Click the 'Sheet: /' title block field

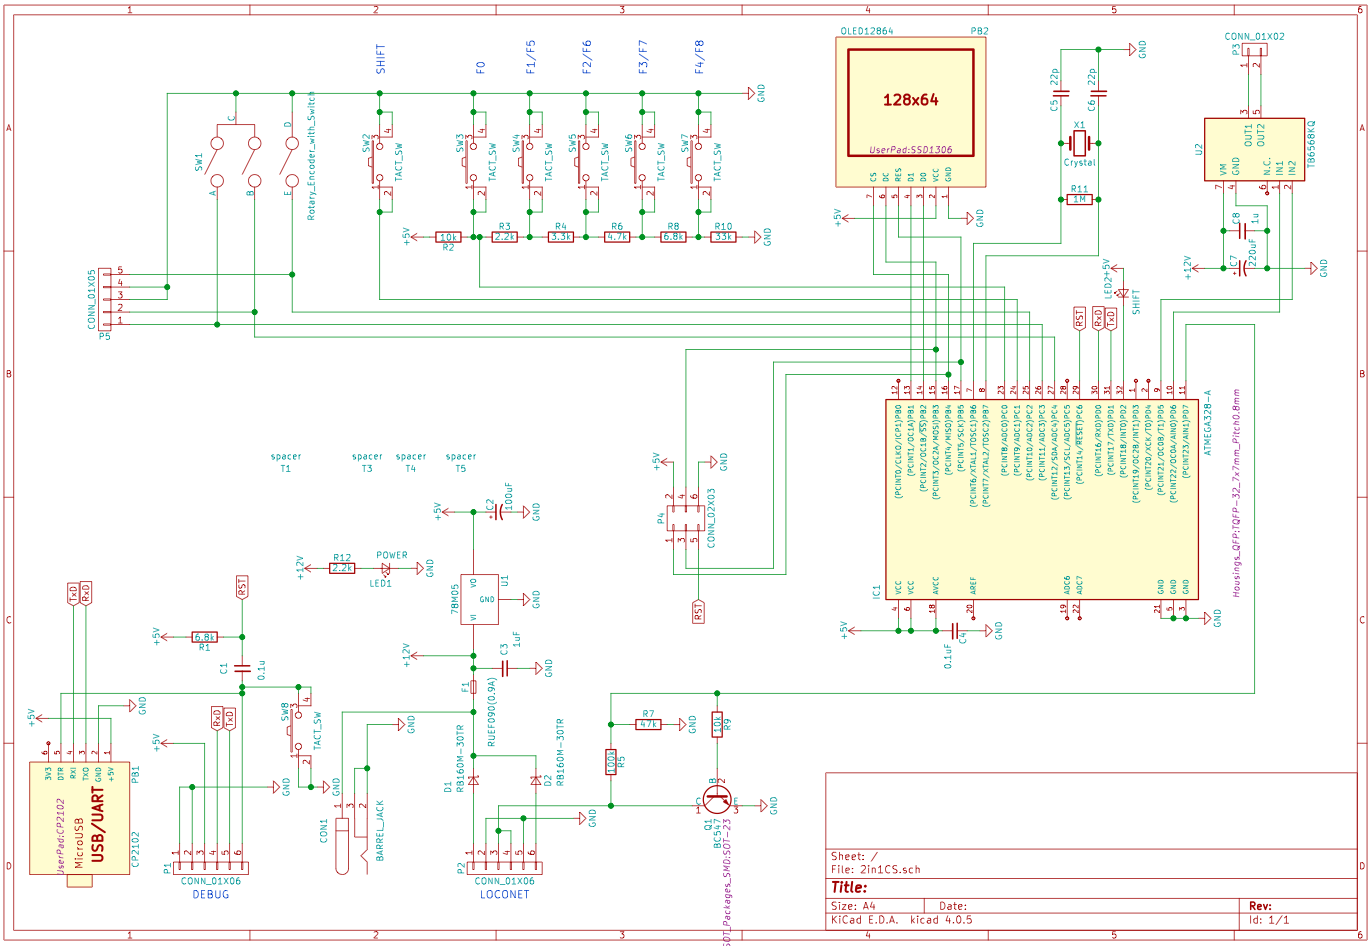pyautogui.click(x=854, y=857)
